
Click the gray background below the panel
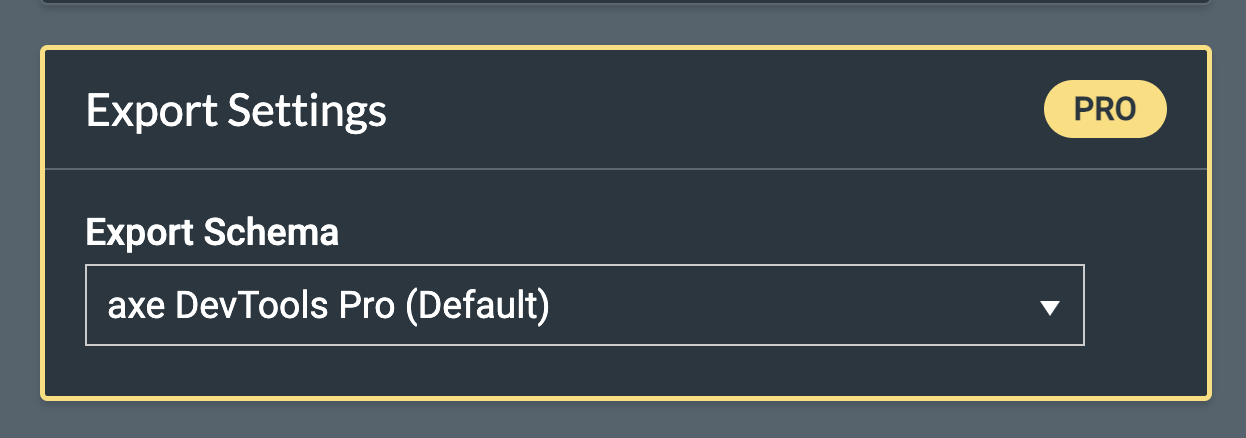point(625,420)
